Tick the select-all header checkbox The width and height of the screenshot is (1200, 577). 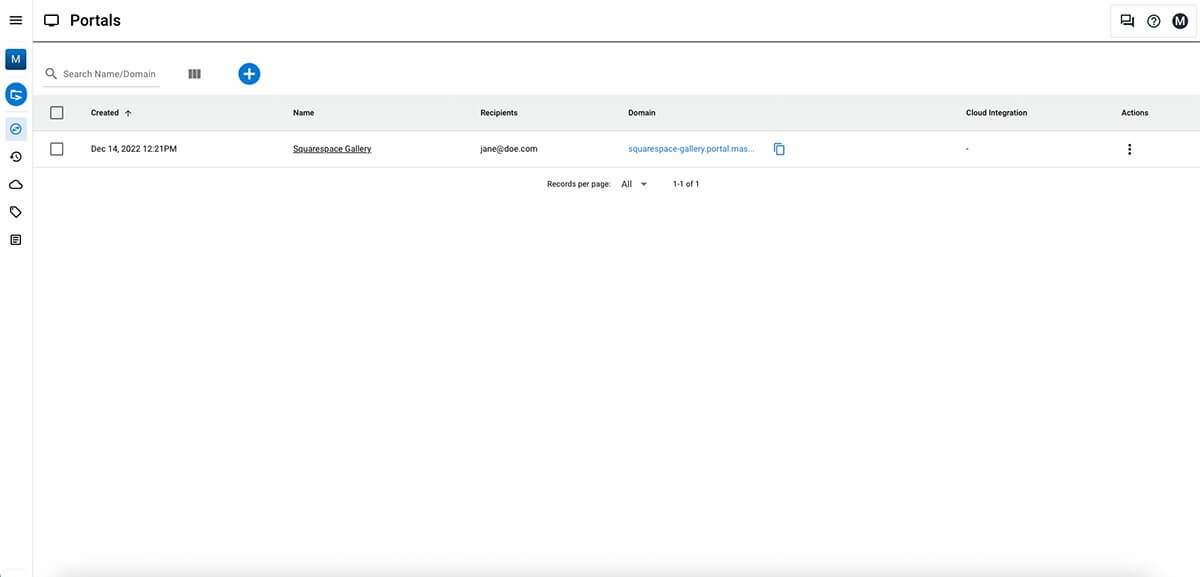click(x=57, y=113)
